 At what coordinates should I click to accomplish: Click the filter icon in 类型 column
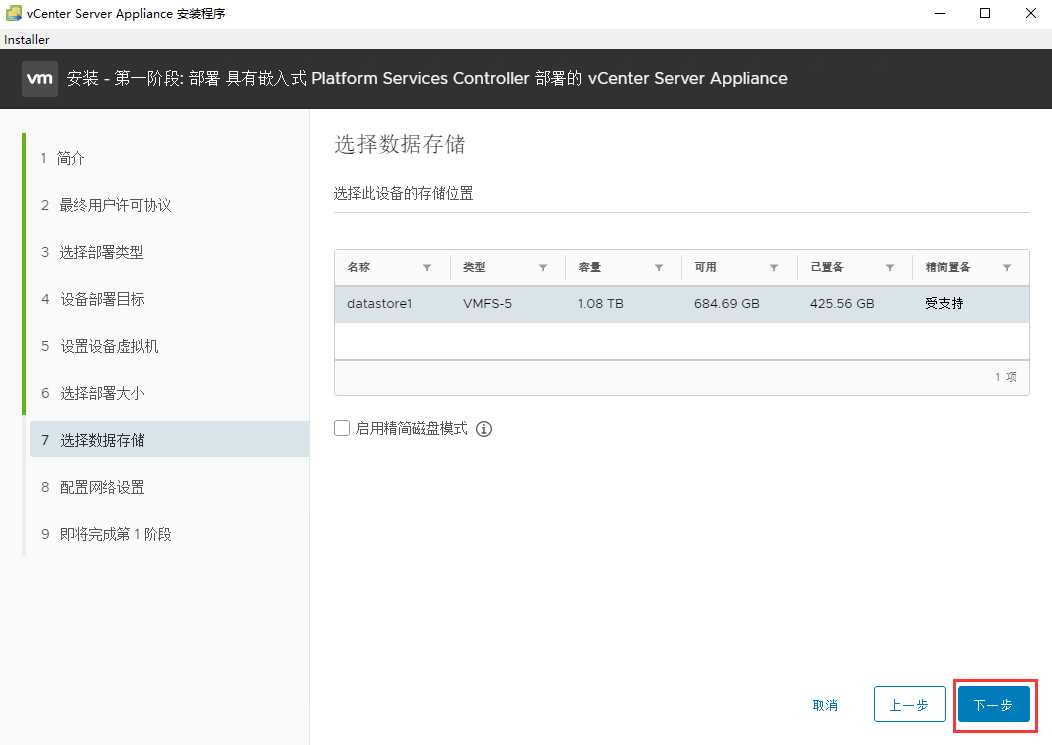pos(543,268)
